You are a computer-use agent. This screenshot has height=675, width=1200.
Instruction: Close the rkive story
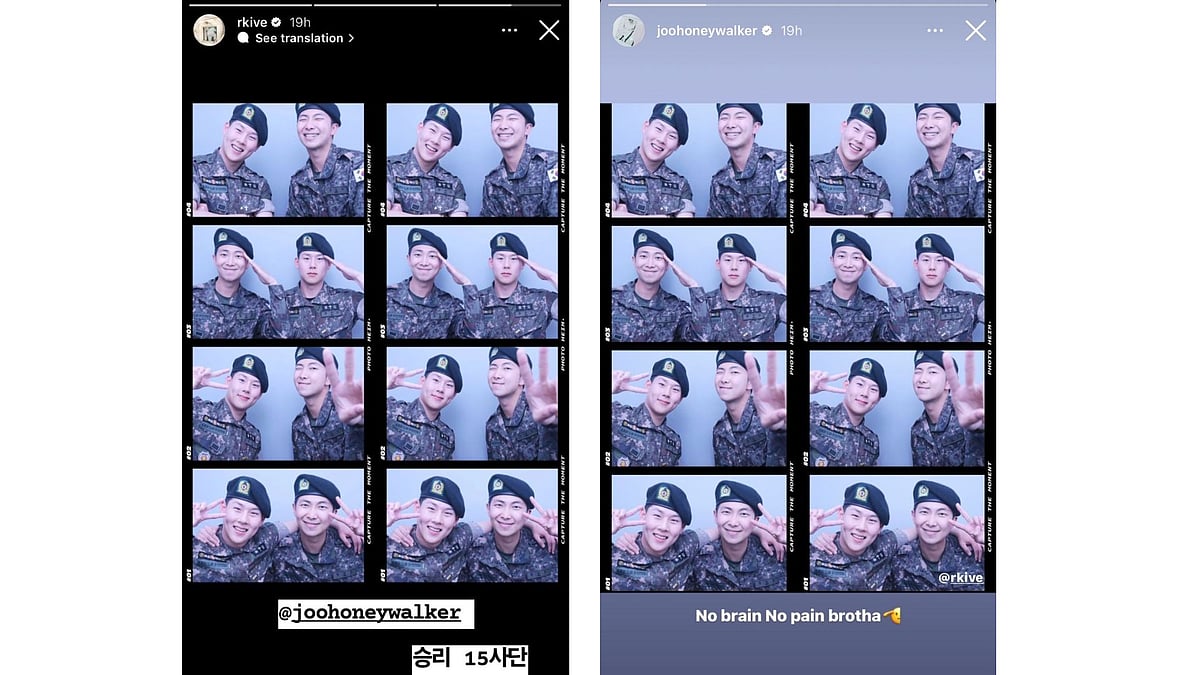click(549, 30)
